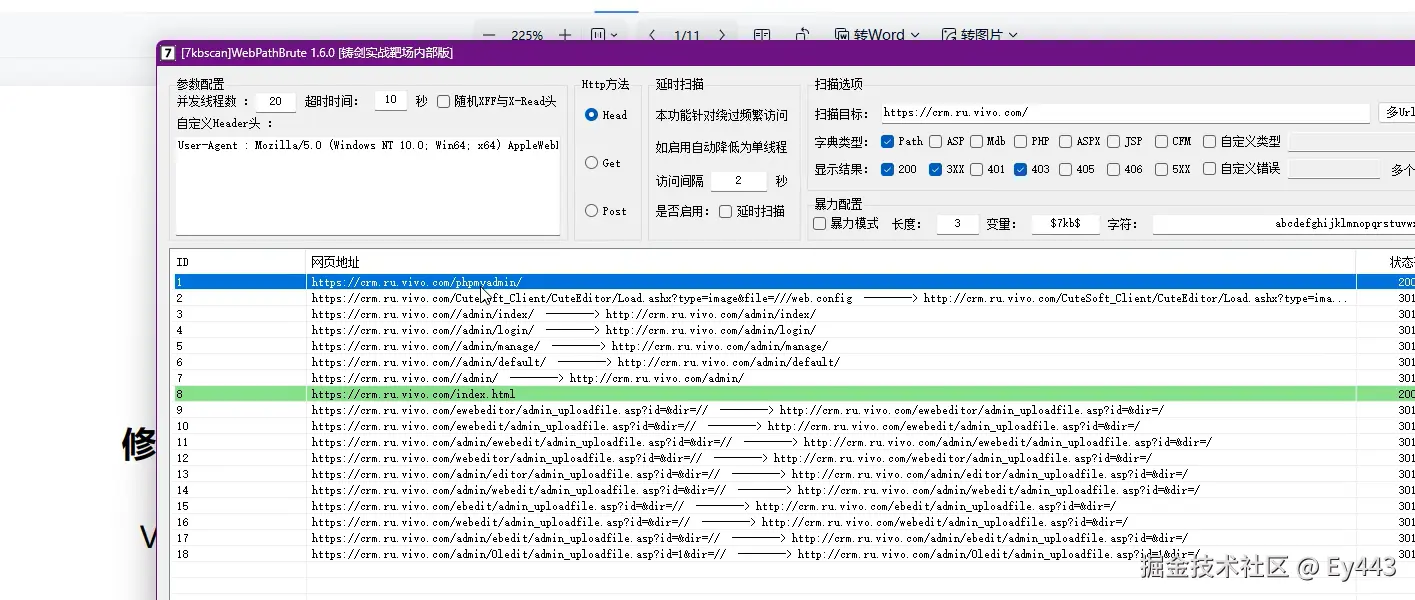
Task: Click the WebPathBrute app icon in title bar
Action: tap(168, 53)
